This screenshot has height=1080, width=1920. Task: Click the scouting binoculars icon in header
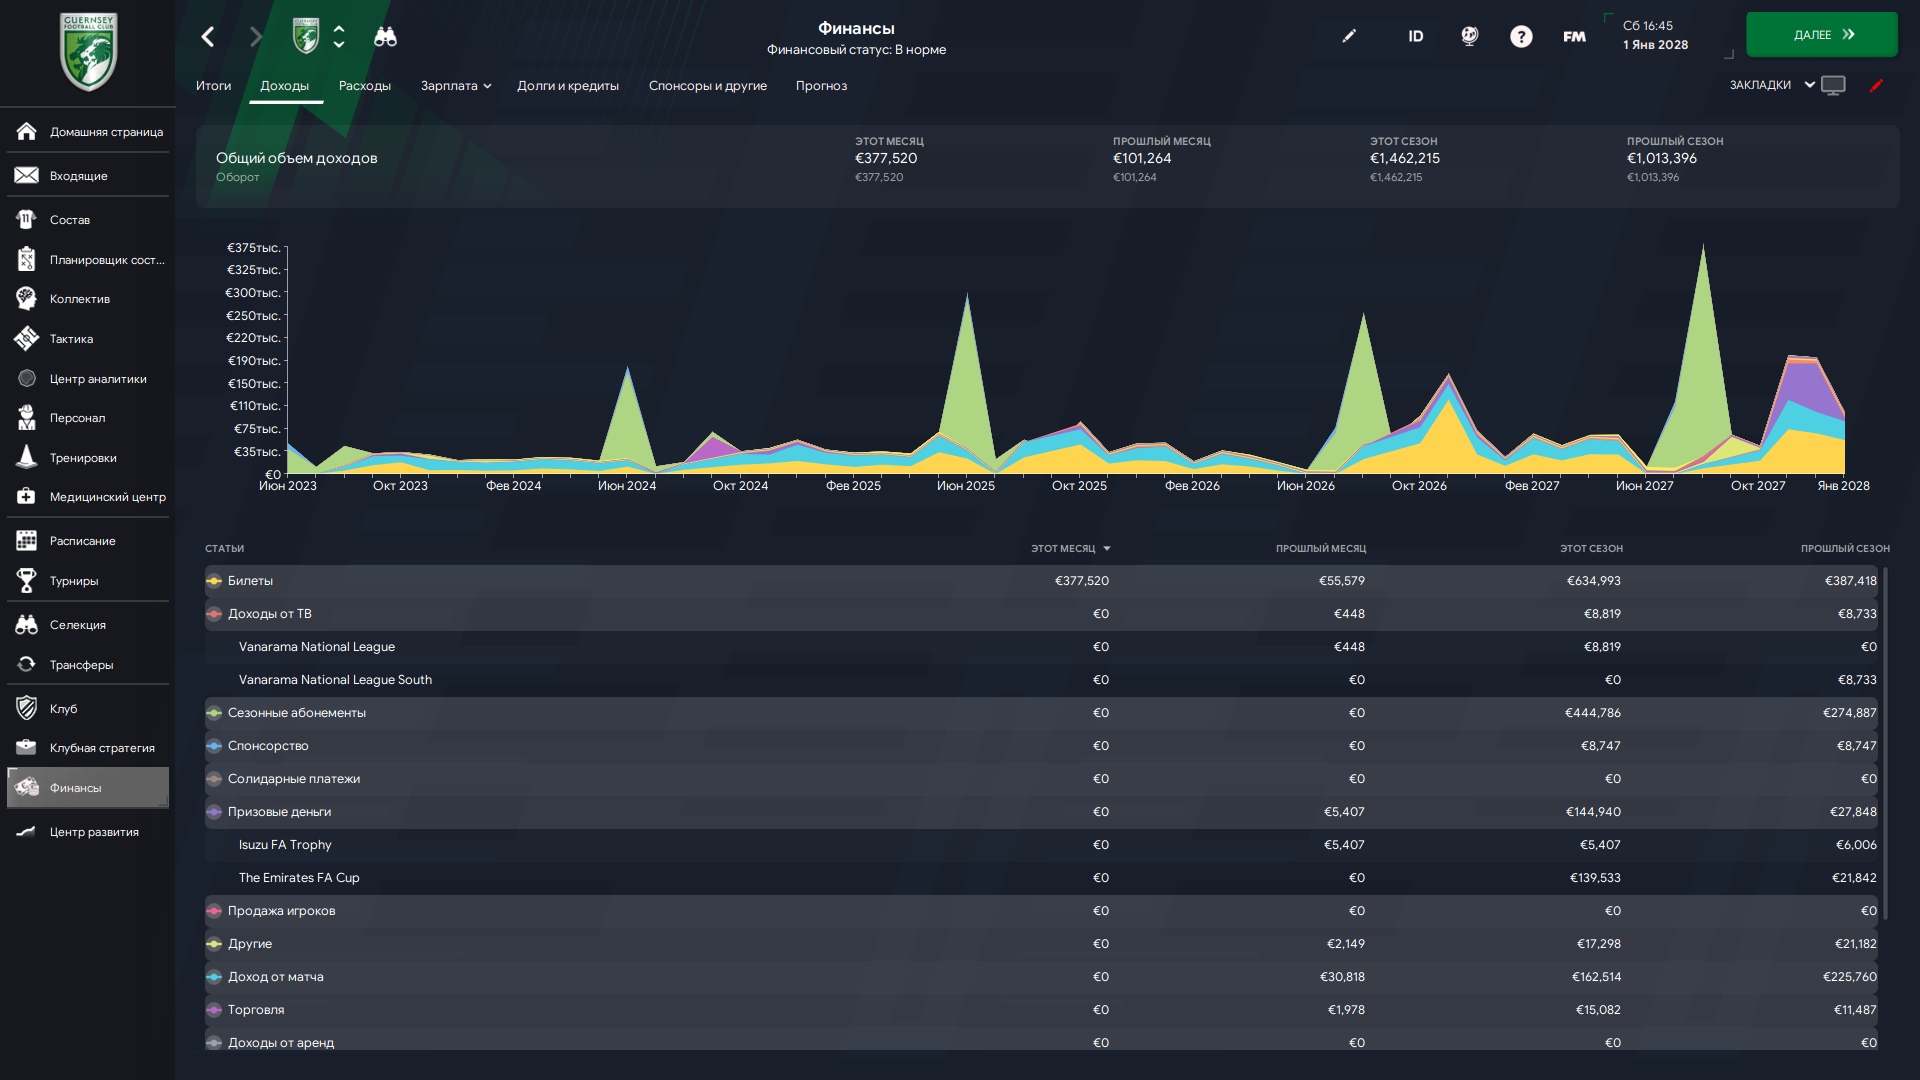click(x=385, y=37)
